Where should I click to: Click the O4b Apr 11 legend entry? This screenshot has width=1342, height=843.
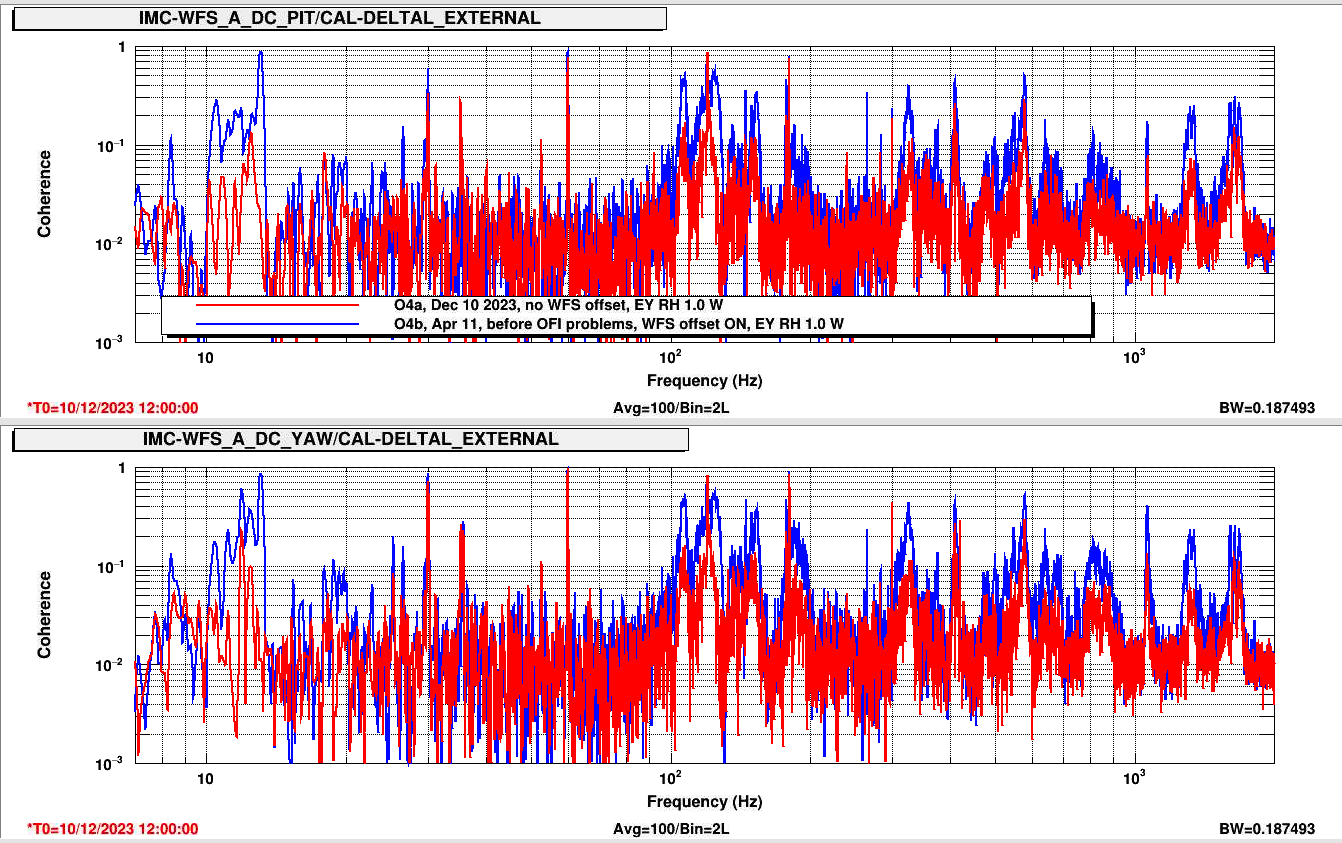tap(619, 325)
